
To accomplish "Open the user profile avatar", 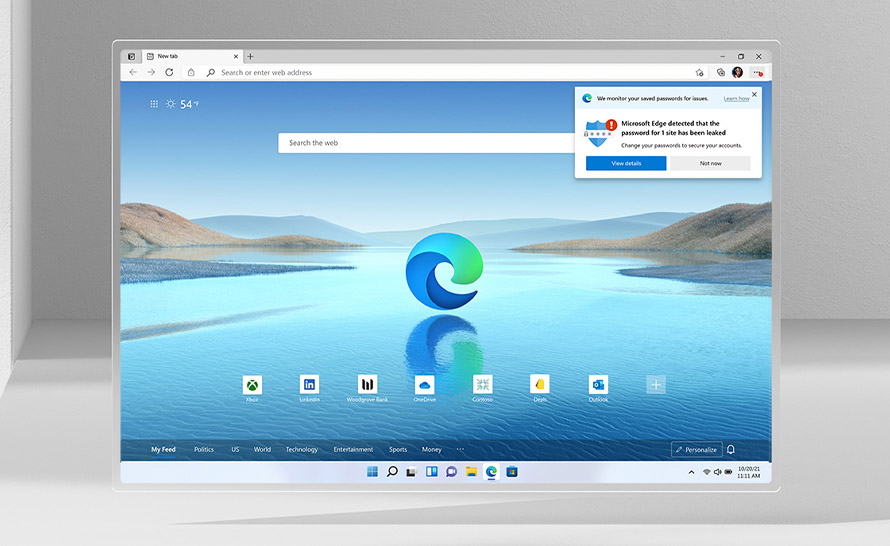I will (x=737, y=72).
